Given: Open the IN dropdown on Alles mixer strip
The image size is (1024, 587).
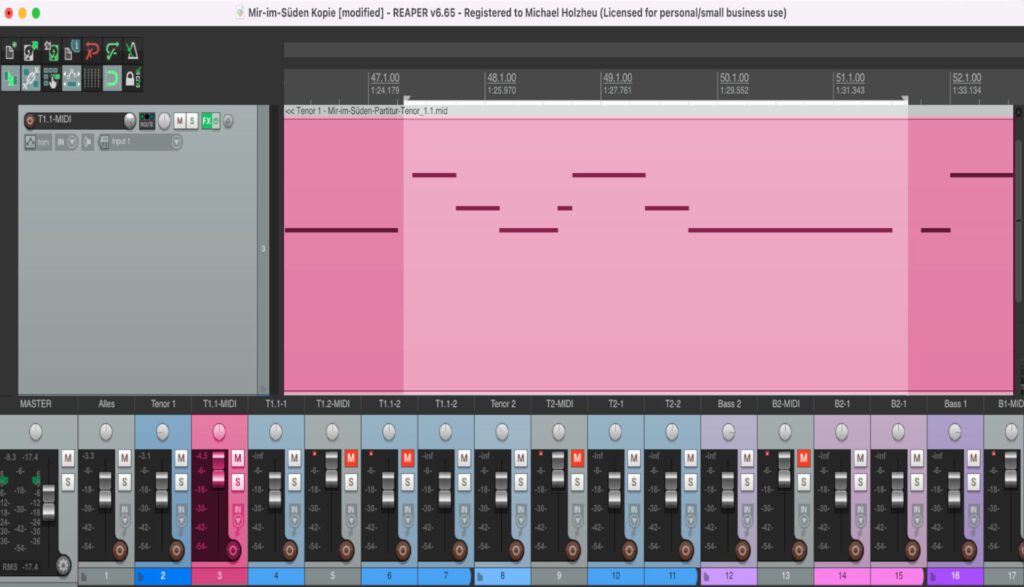Looking at the screenshot, I should pos(125,521).
